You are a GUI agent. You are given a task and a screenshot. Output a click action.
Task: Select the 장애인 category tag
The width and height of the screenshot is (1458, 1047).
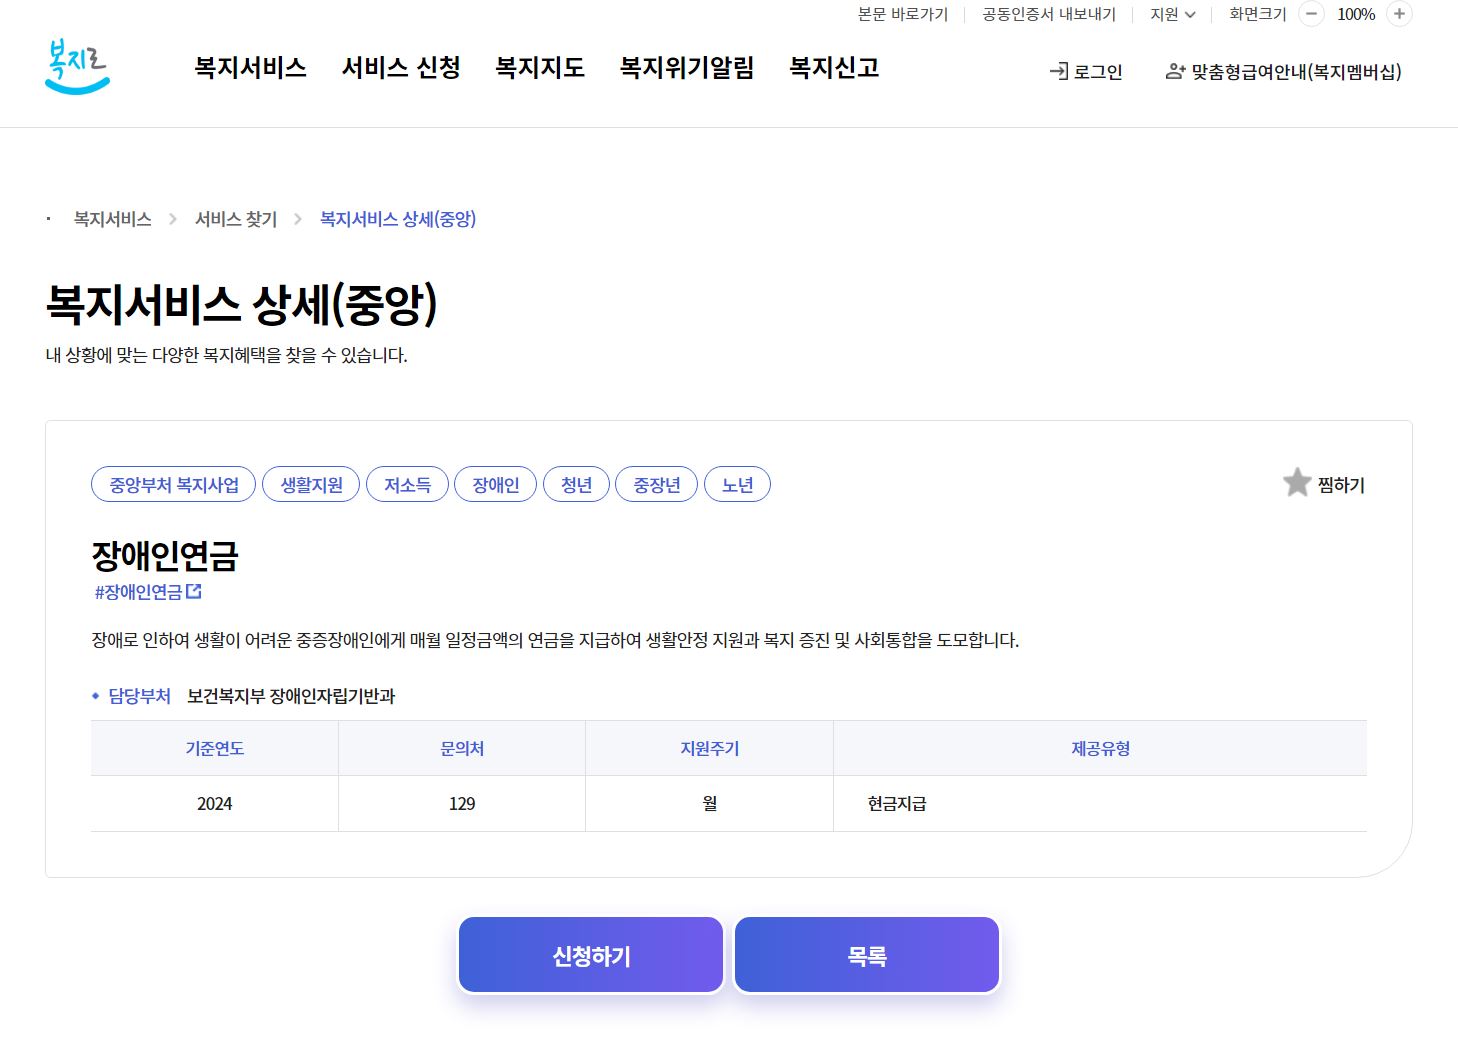pyautogui.click(x=495, y=484)
